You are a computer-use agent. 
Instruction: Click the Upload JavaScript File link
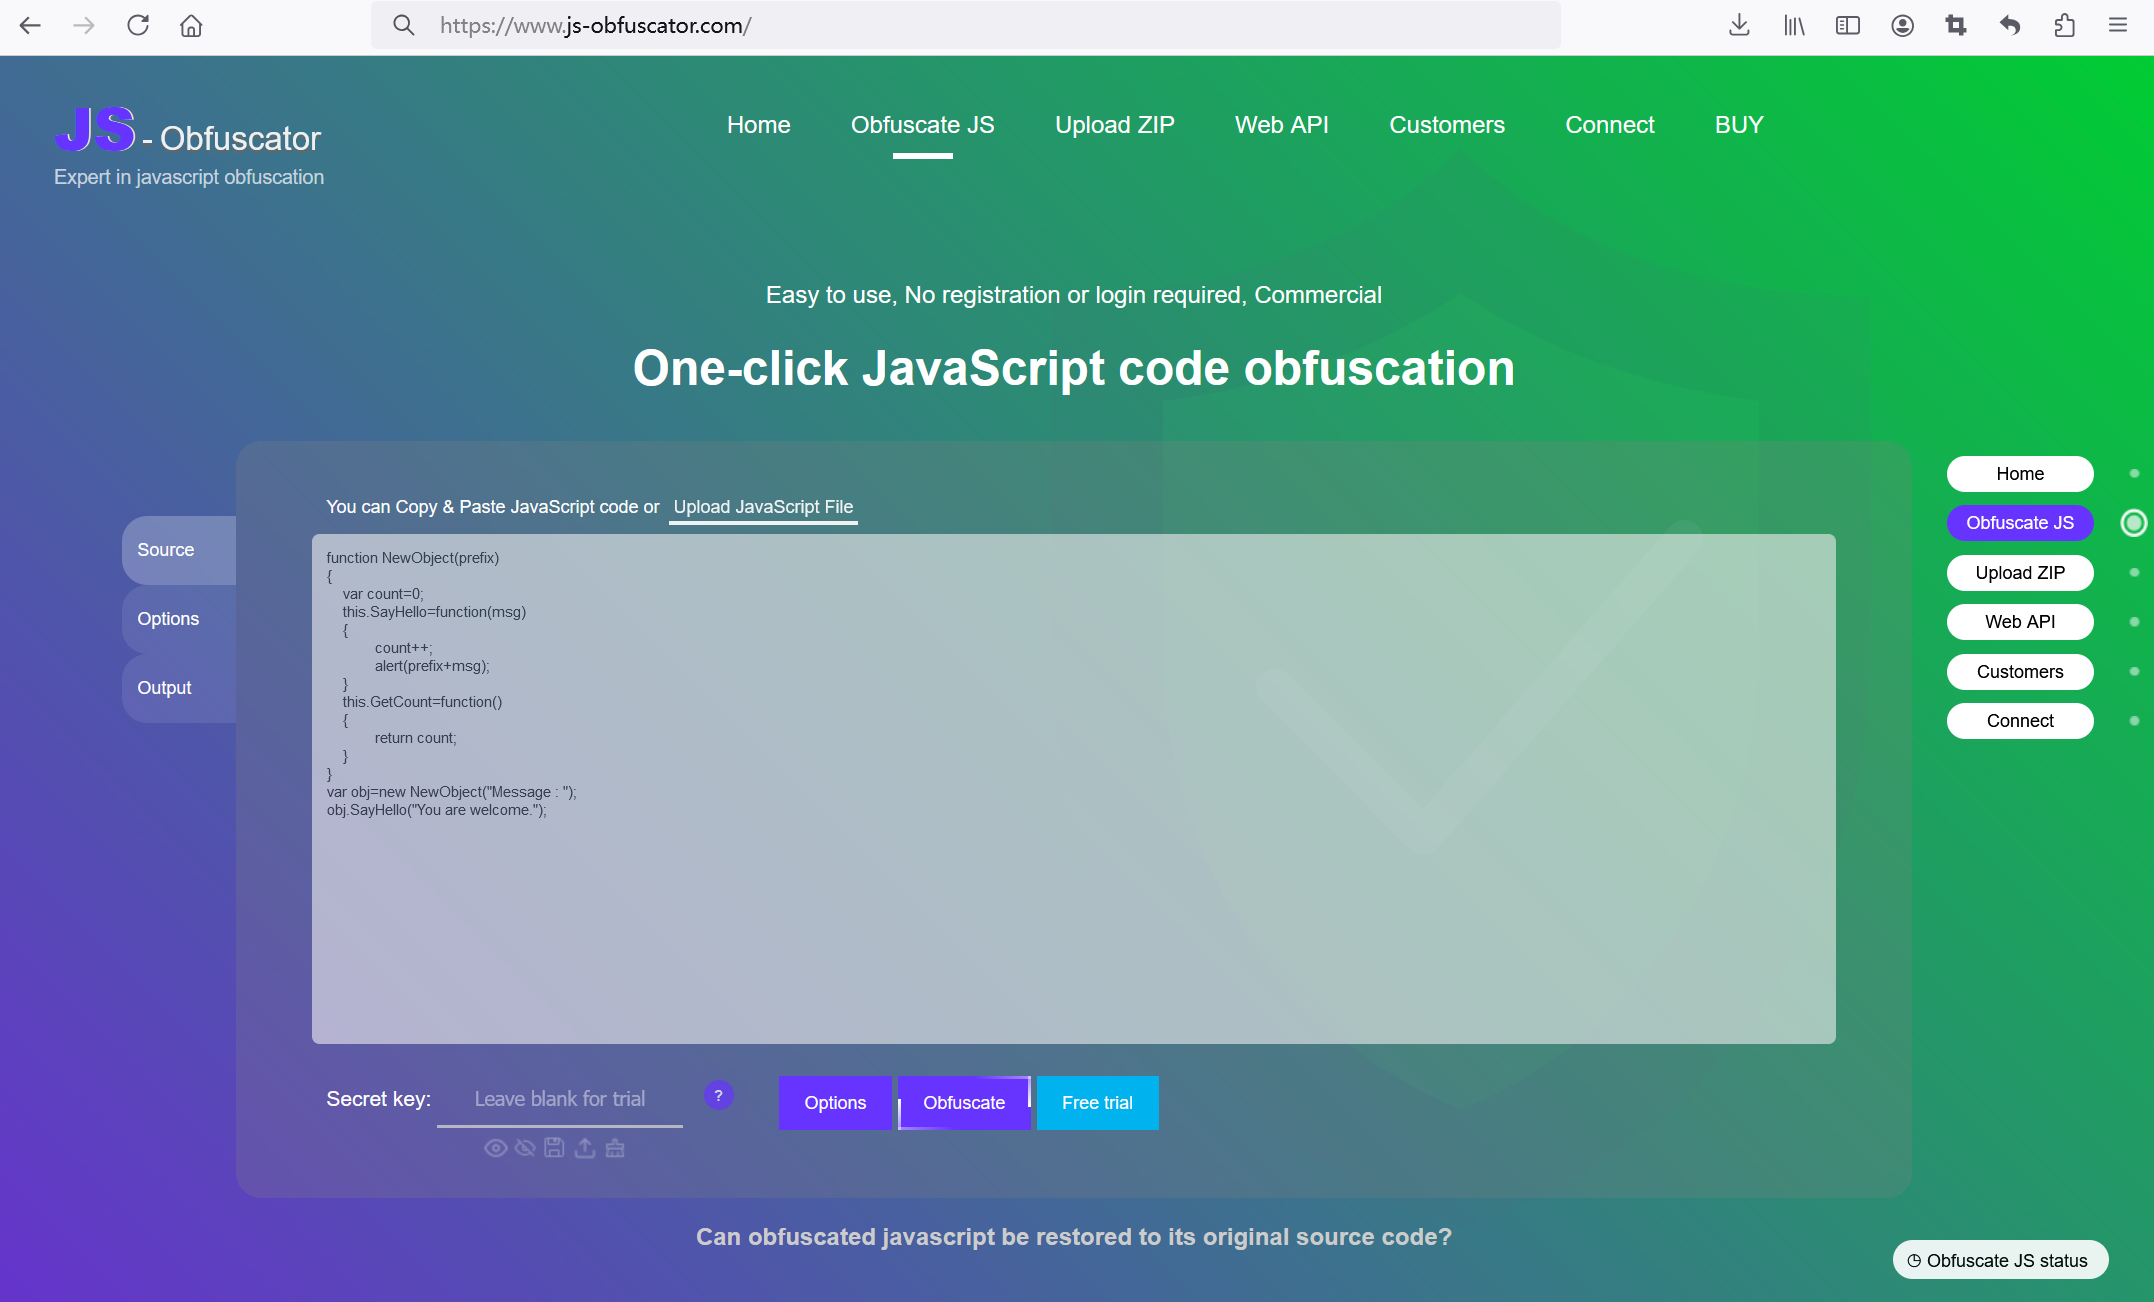763,507
